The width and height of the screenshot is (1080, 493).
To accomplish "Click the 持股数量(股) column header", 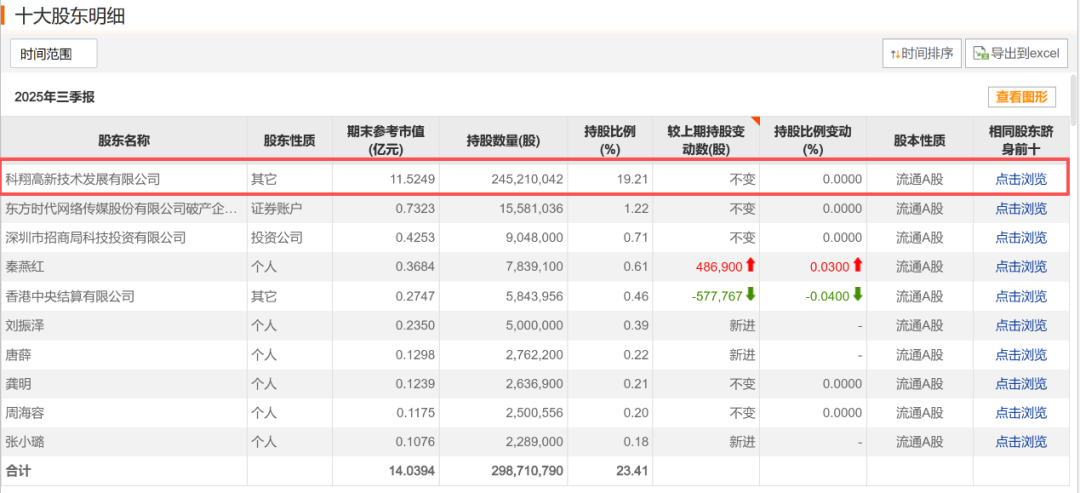I will (x=503, y=140).
